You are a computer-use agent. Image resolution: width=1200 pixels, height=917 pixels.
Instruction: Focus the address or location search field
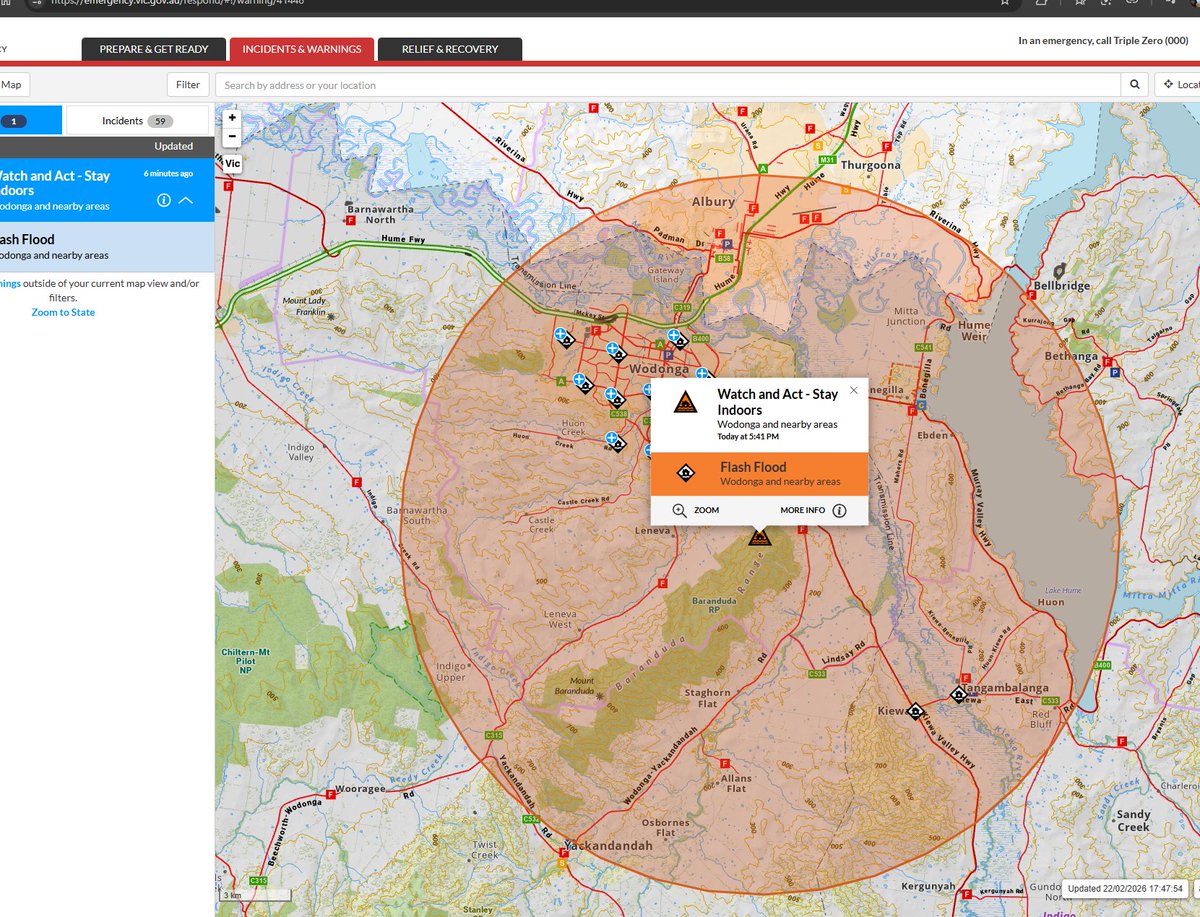[x=668, y=85]
